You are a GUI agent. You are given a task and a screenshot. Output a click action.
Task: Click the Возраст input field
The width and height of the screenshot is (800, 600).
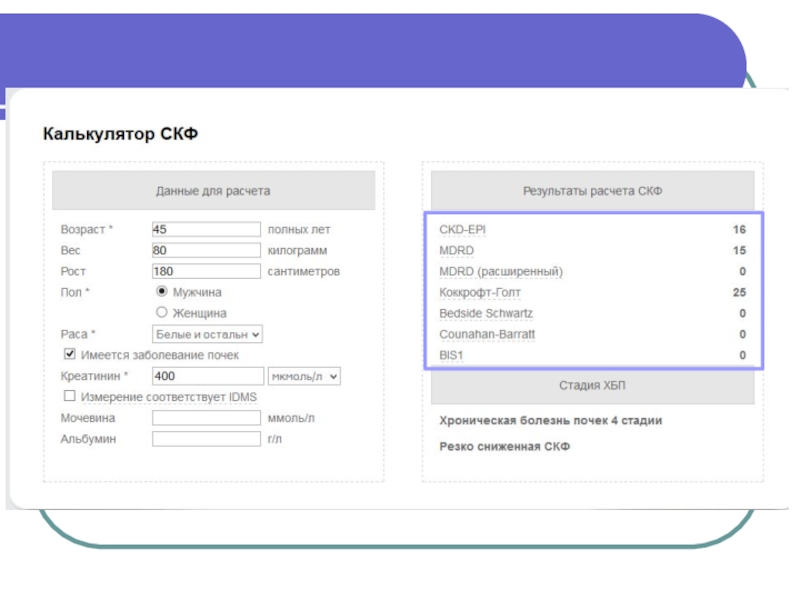206,229
